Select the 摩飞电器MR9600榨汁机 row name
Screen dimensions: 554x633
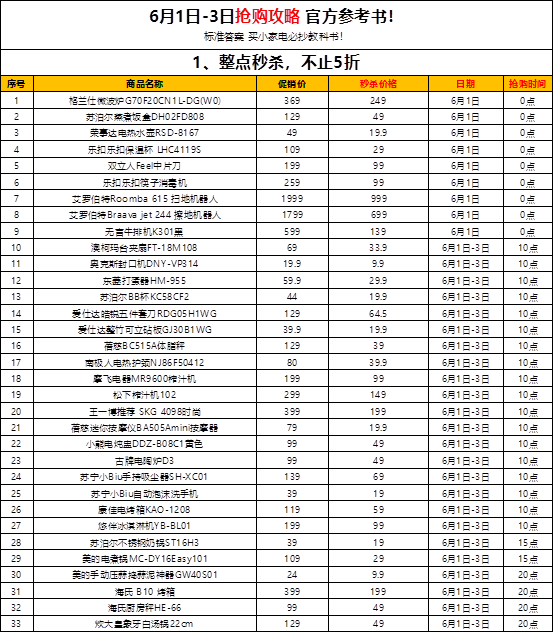[x=145, y=379]
